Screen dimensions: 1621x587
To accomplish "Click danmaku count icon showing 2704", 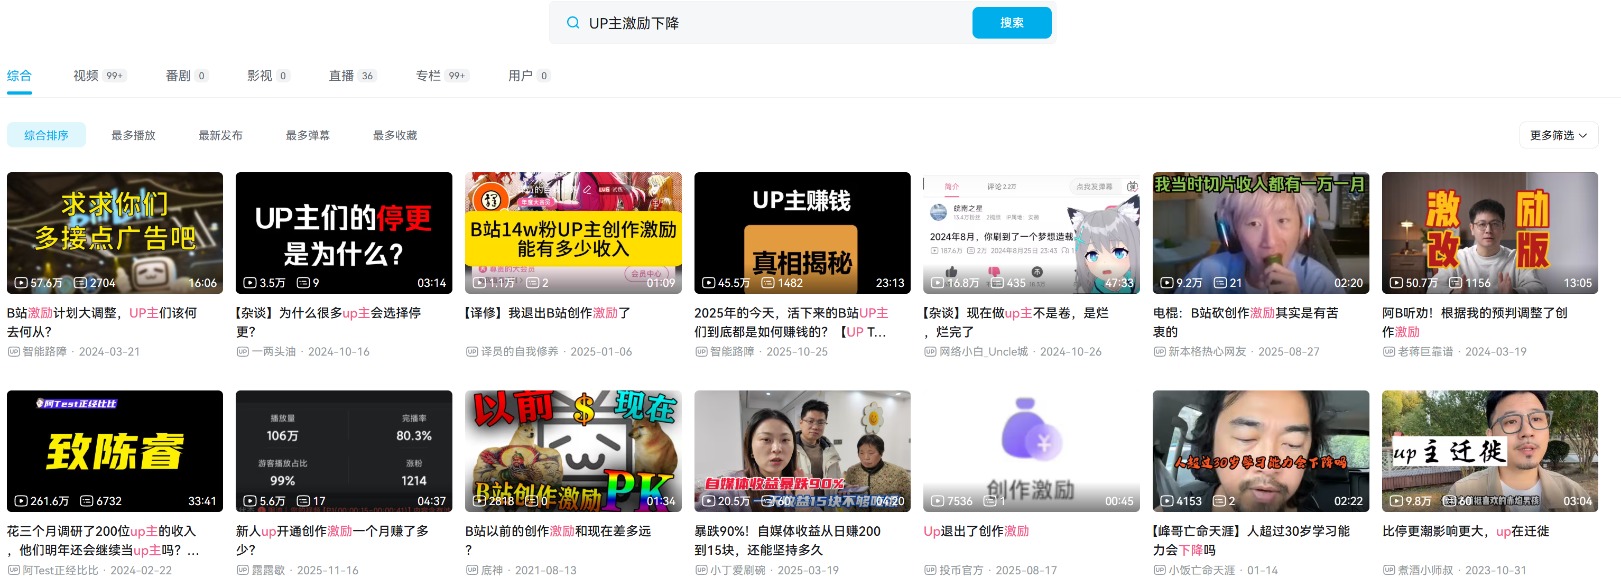I will click(80, 283).
